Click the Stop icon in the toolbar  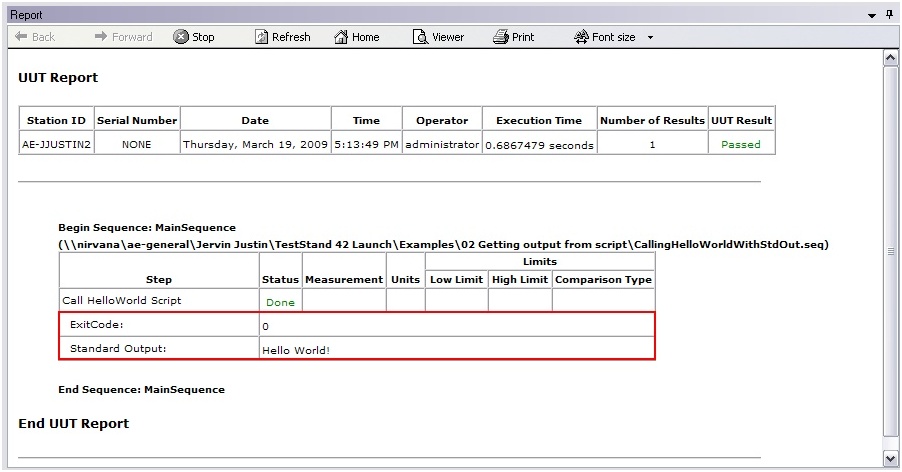[x=181, y=37]
